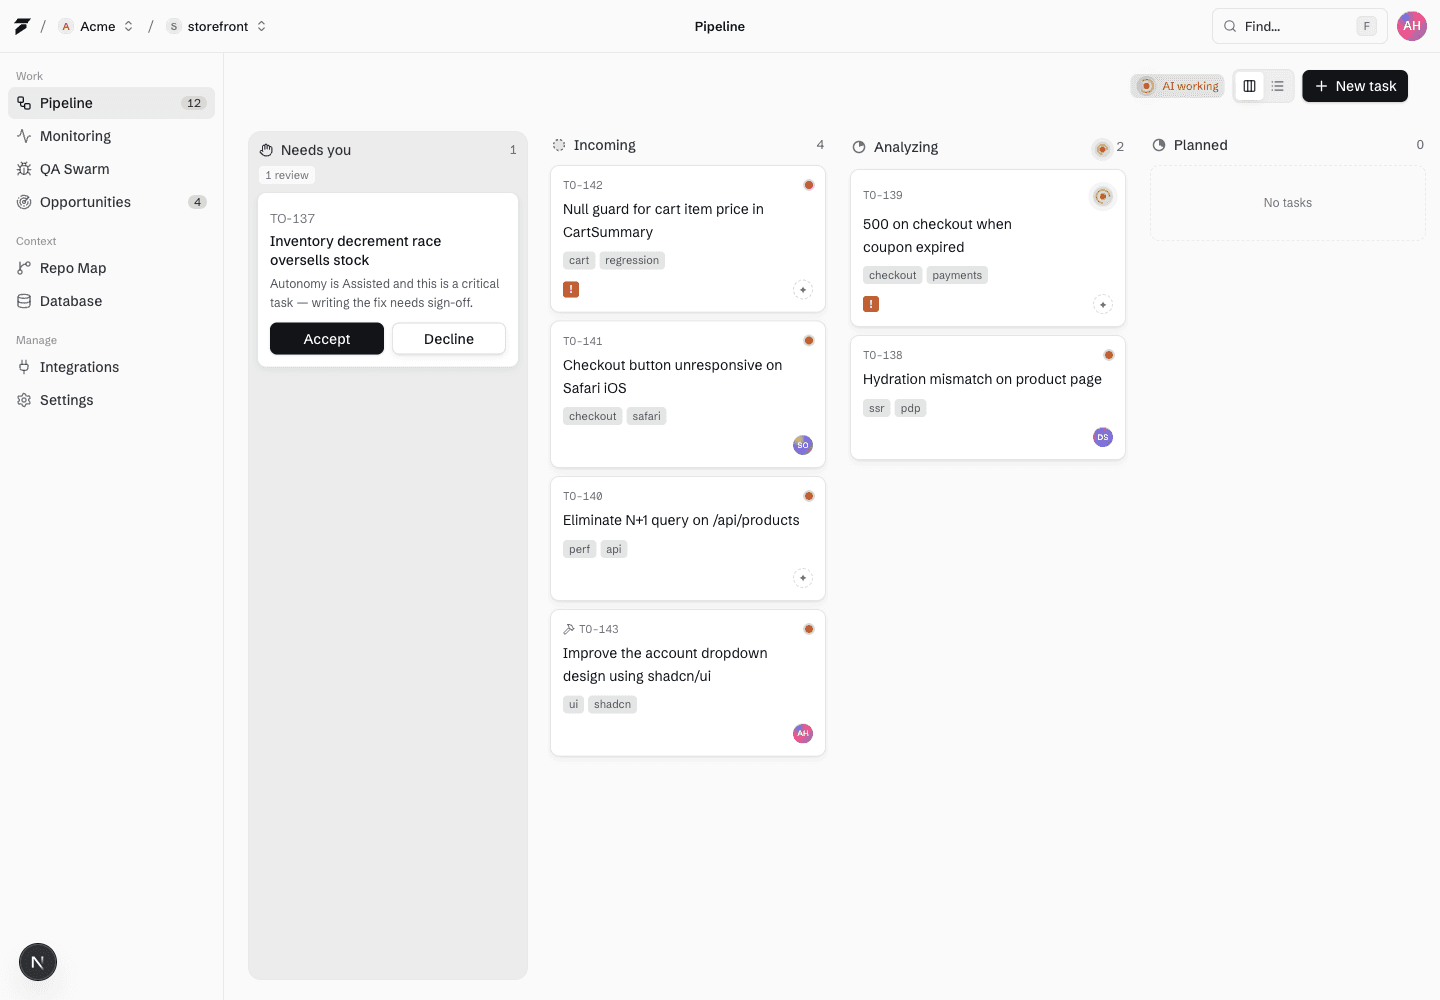
Task: Click the AI sparkle assignee icon on TO-142
Action: (x=803, y=290)
